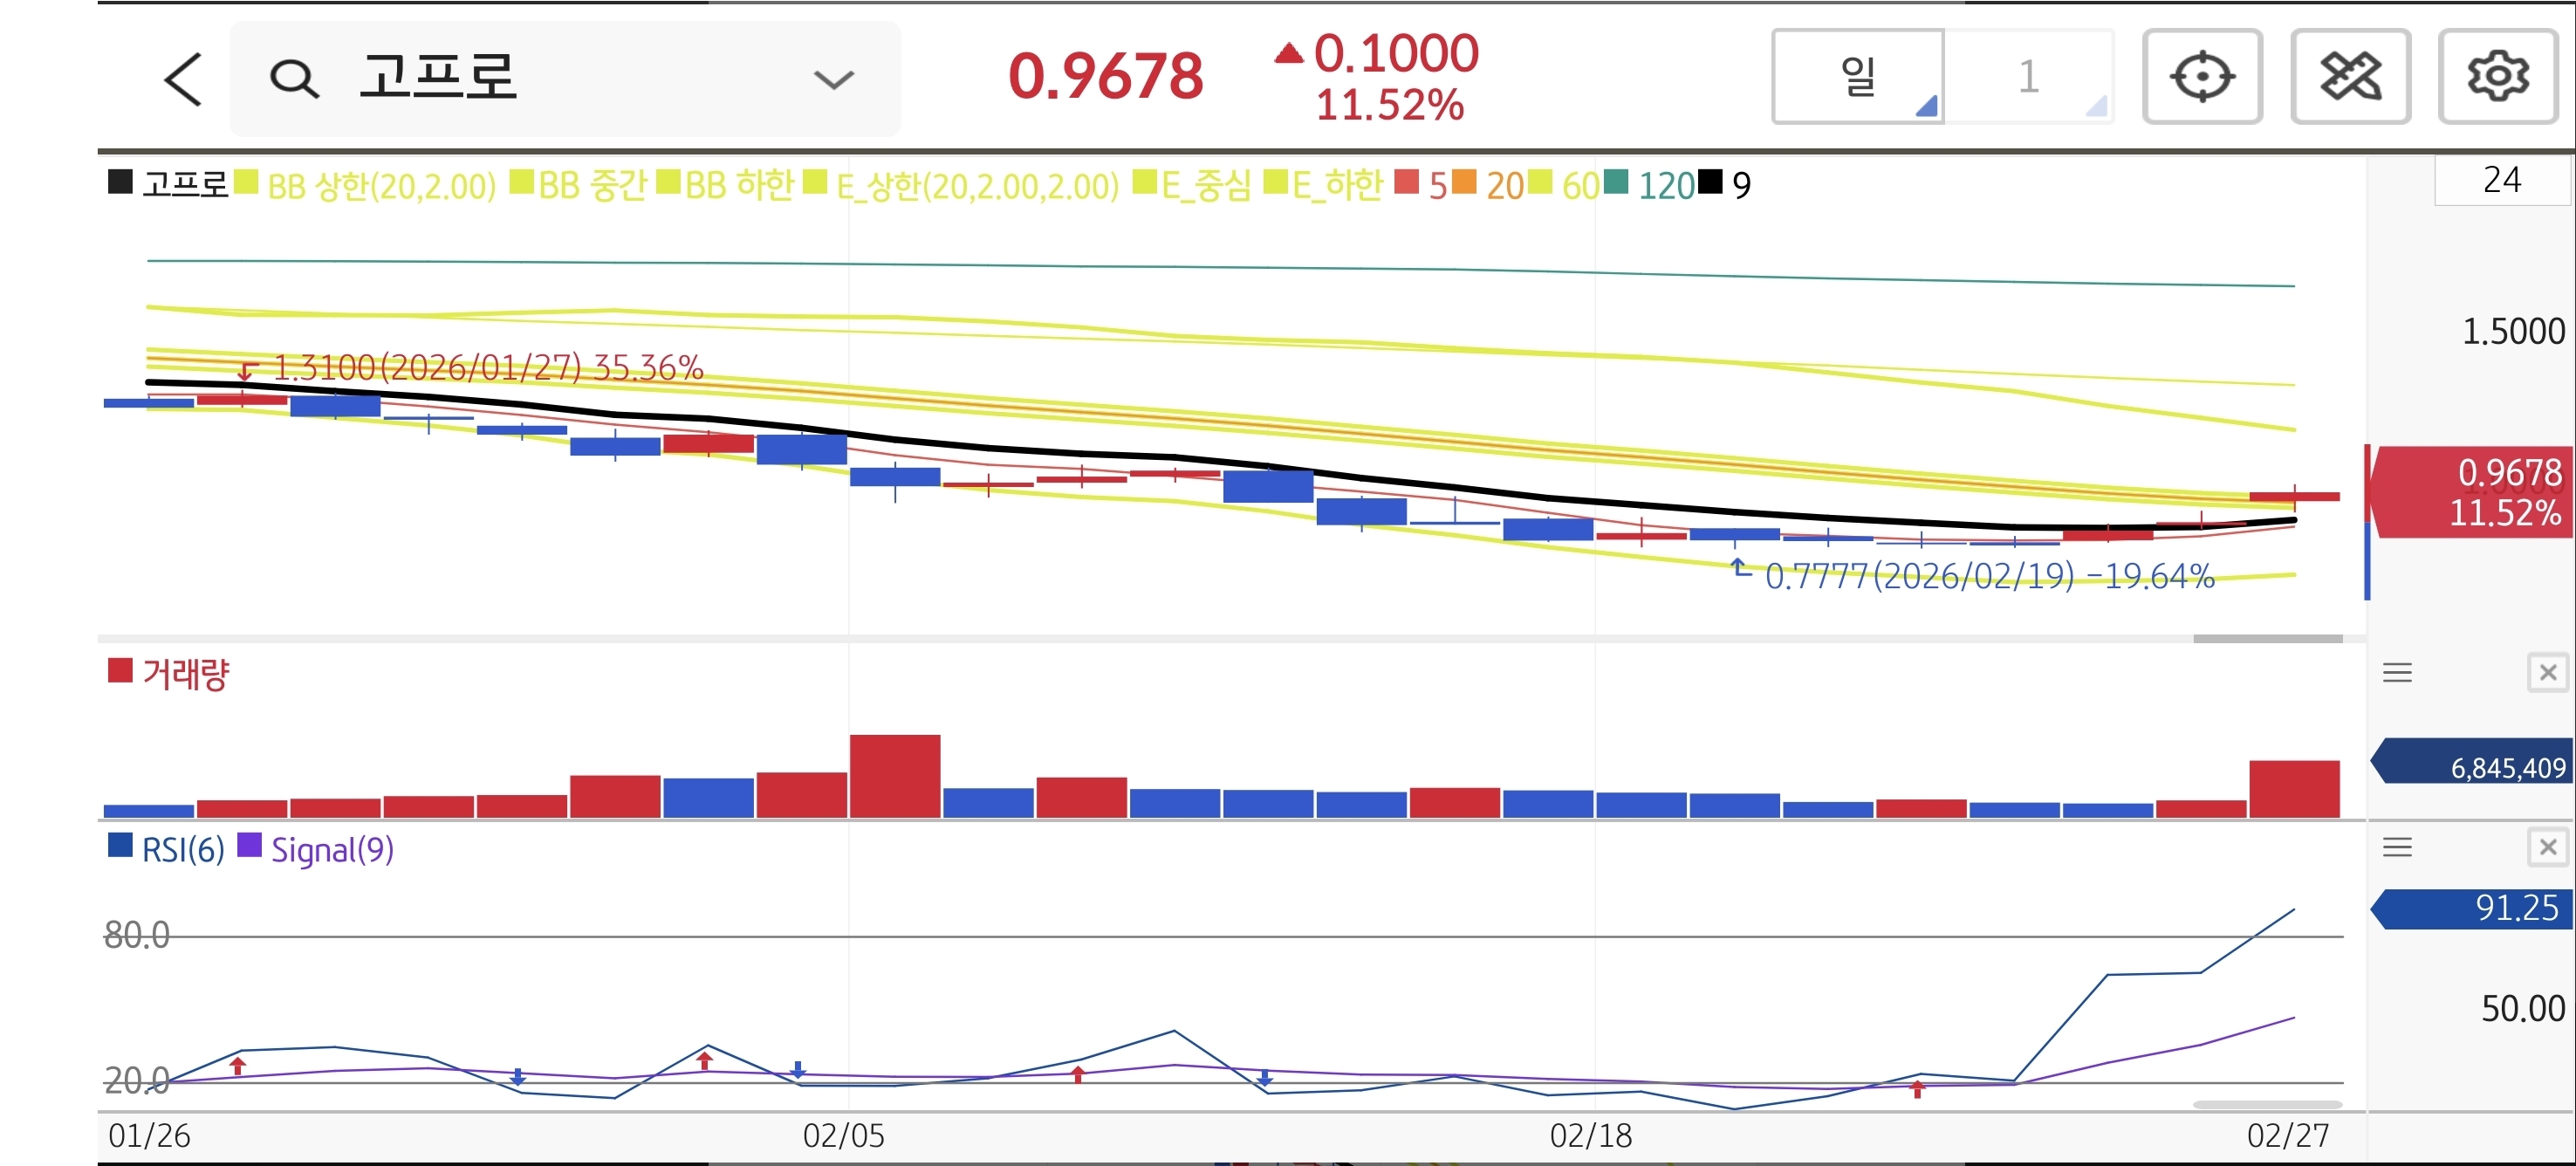Open volume panel hamburger menu
The width and height of the screenshot is (2576, 1166).
pyautogui.click(x=2397, y=673)
